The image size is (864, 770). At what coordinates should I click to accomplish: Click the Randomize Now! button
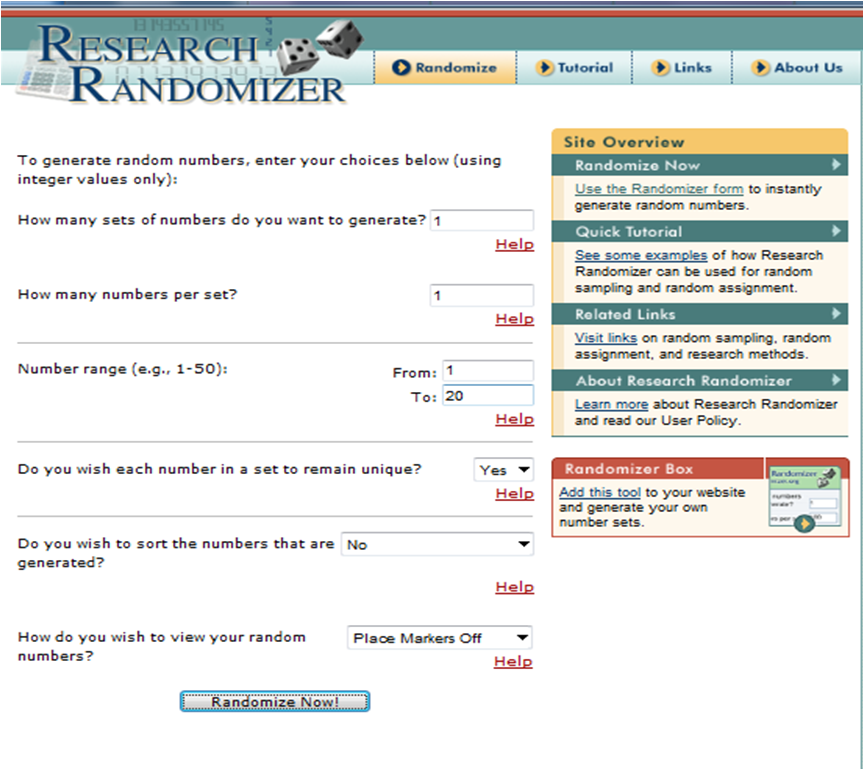pyautogui.click(x=275, y=702)
